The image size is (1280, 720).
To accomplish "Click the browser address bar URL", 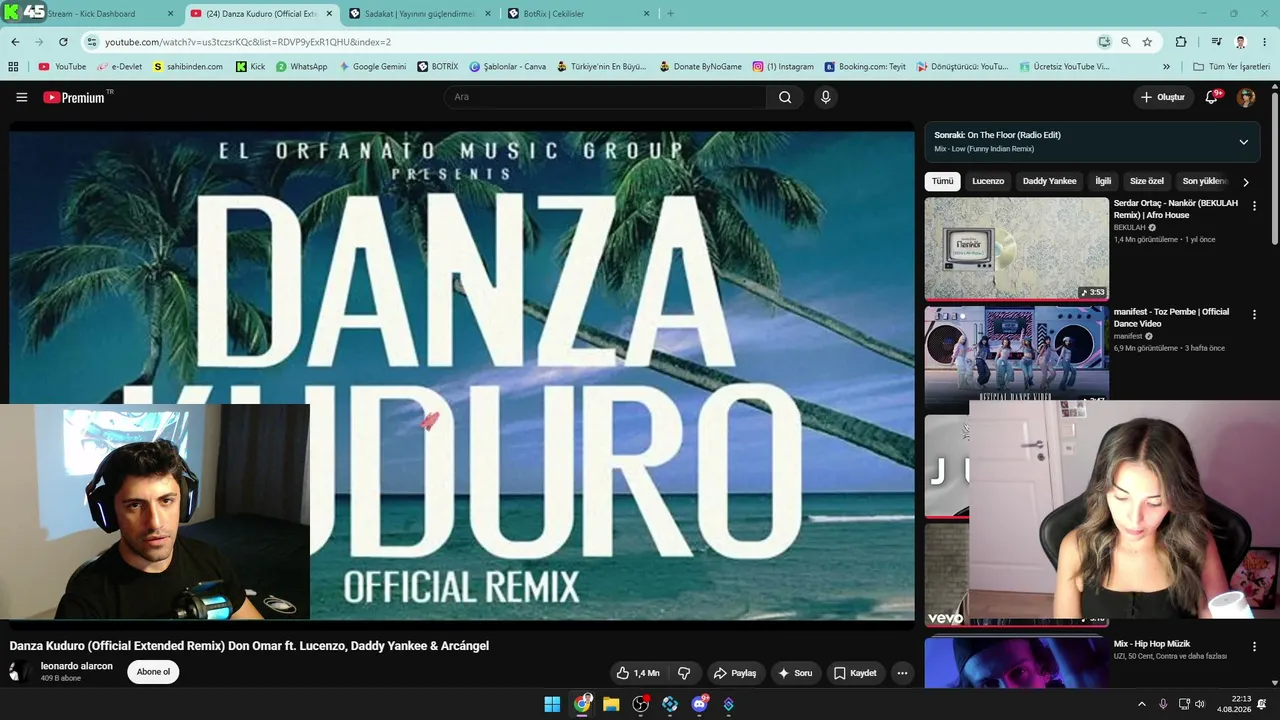I will (x=248, y=42).
